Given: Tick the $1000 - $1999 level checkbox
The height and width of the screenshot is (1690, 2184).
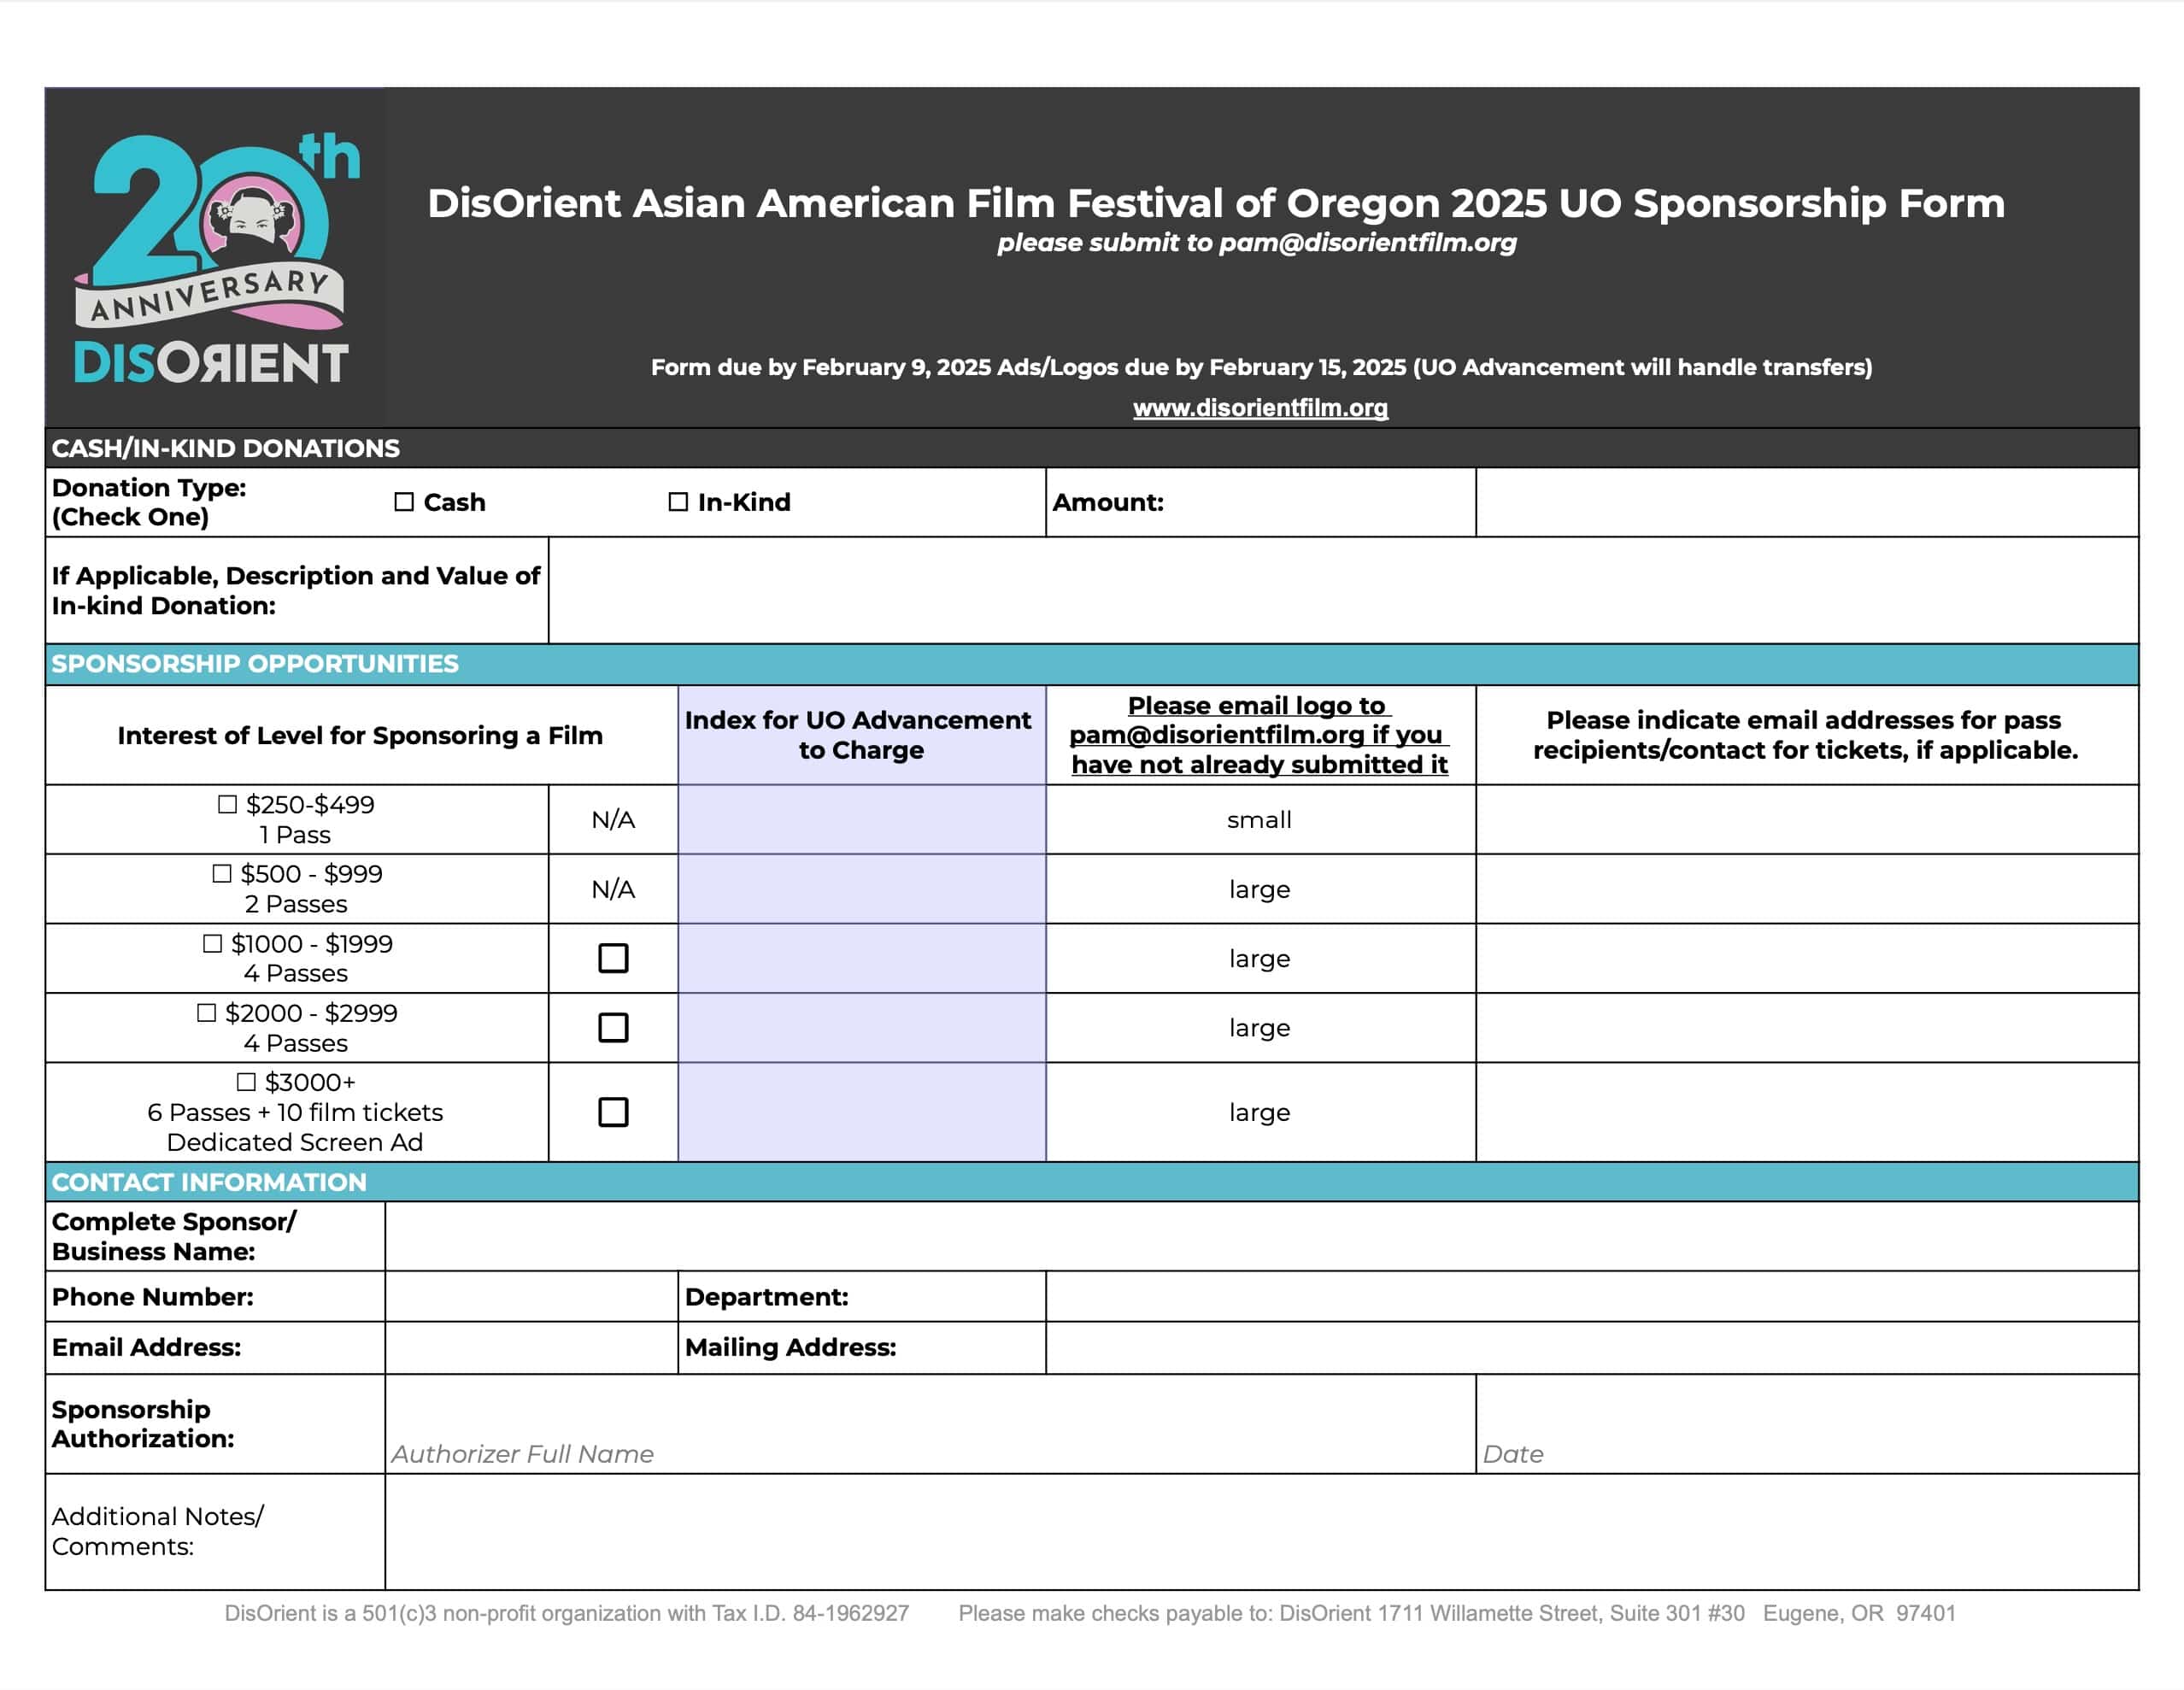Looking at the screenshot, I should tap(212, 943).
